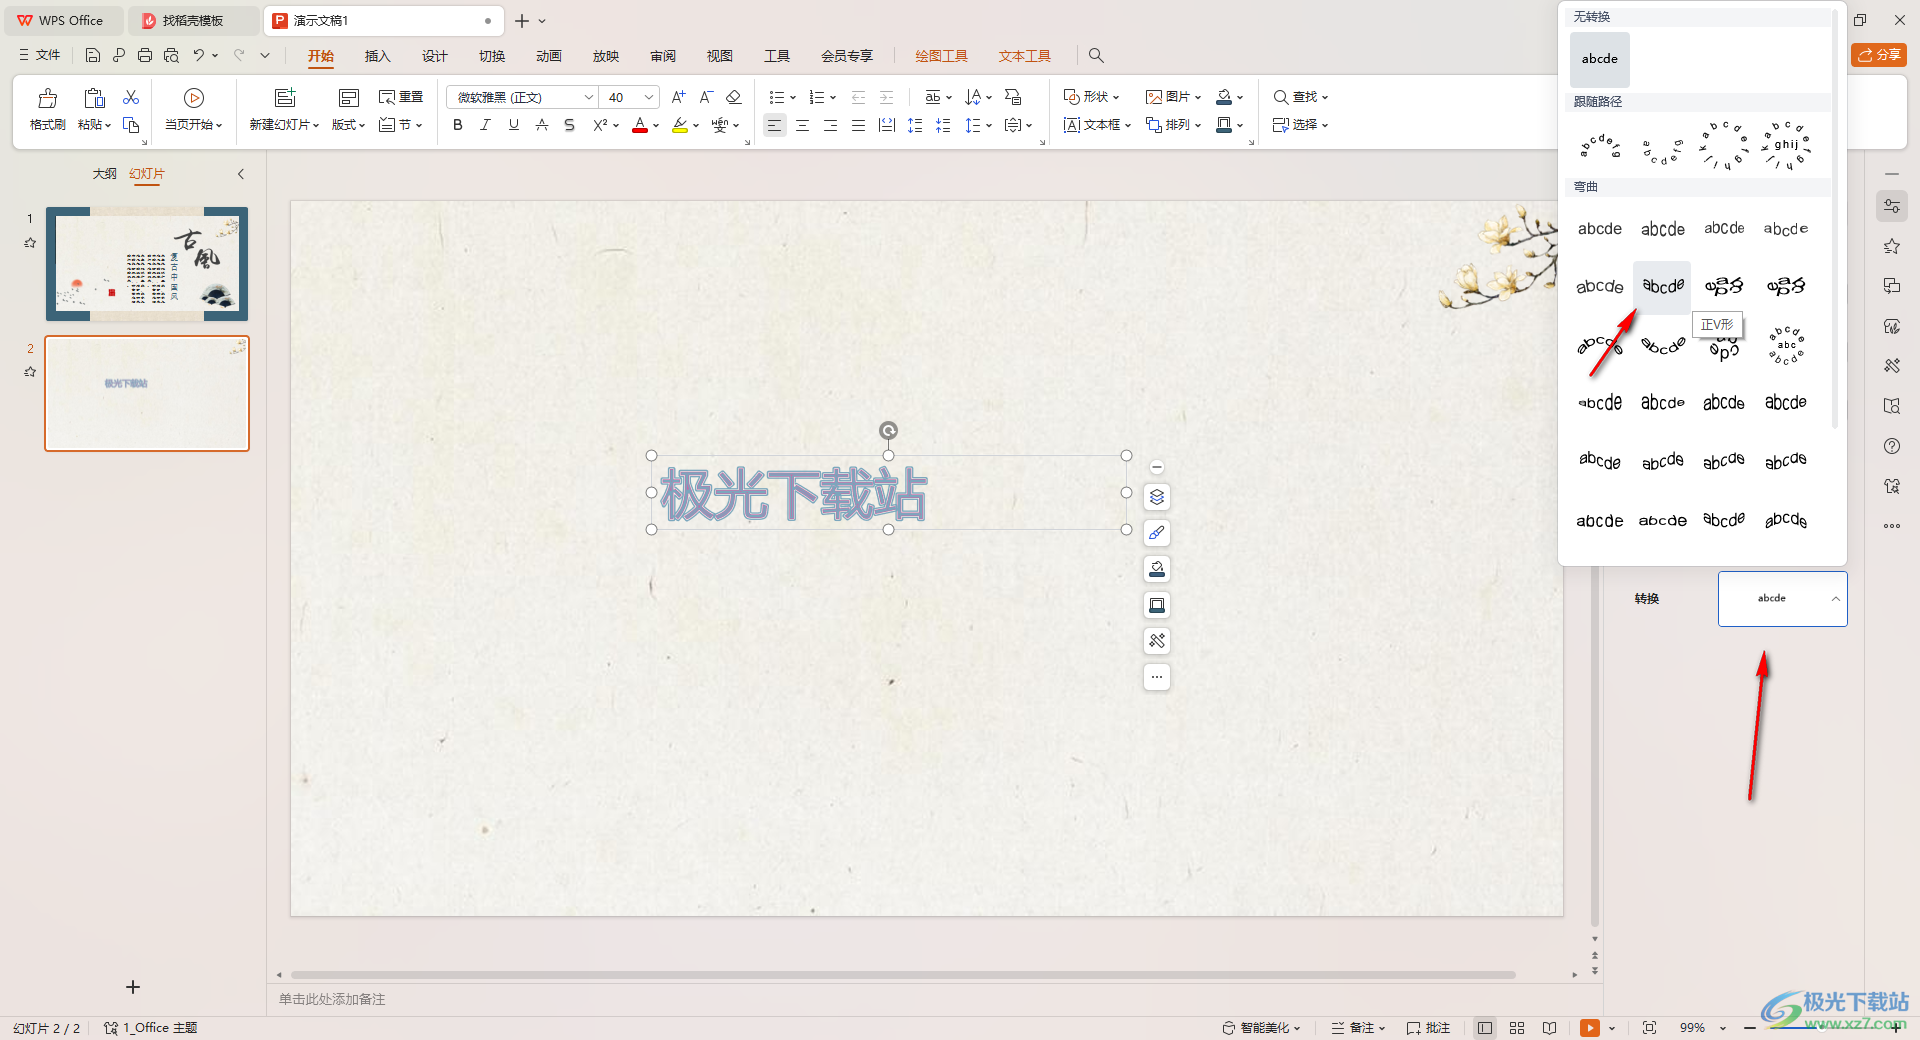Decrease font size icon

(706, 97)
